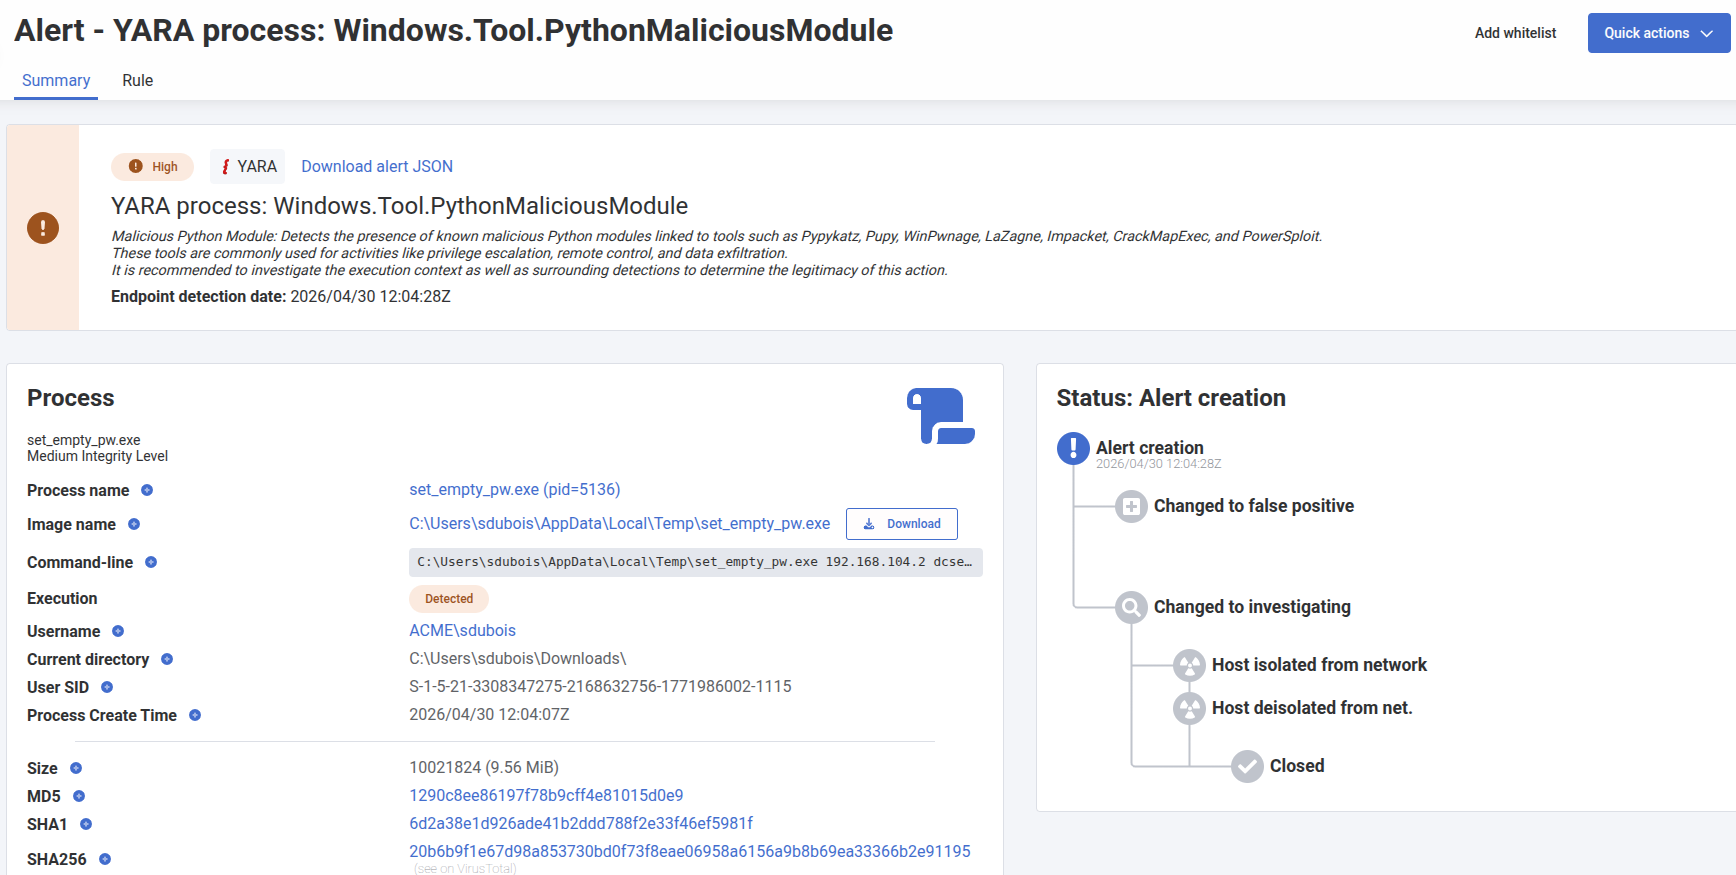This screenshot has width=1736, height=875.
Task: Click the Closed checkmark status icon
Action: coord(1247,766)
